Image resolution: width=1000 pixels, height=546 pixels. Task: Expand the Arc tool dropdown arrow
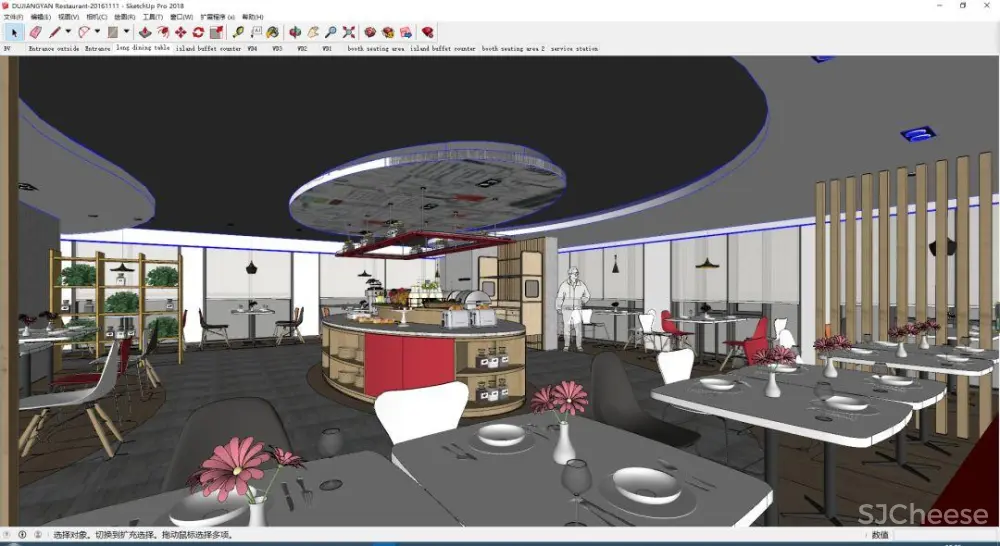[x=97, y=32]
